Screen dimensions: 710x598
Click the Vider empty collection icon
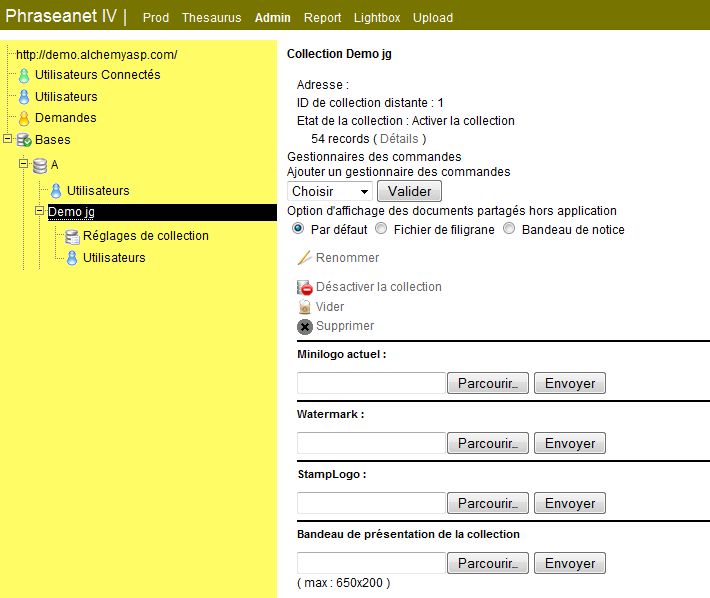pos(305,306)
